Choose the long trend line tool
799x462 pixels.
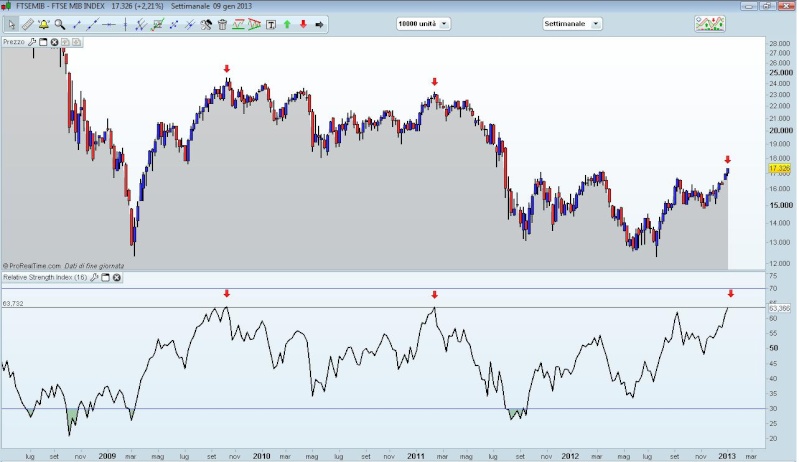92,24
